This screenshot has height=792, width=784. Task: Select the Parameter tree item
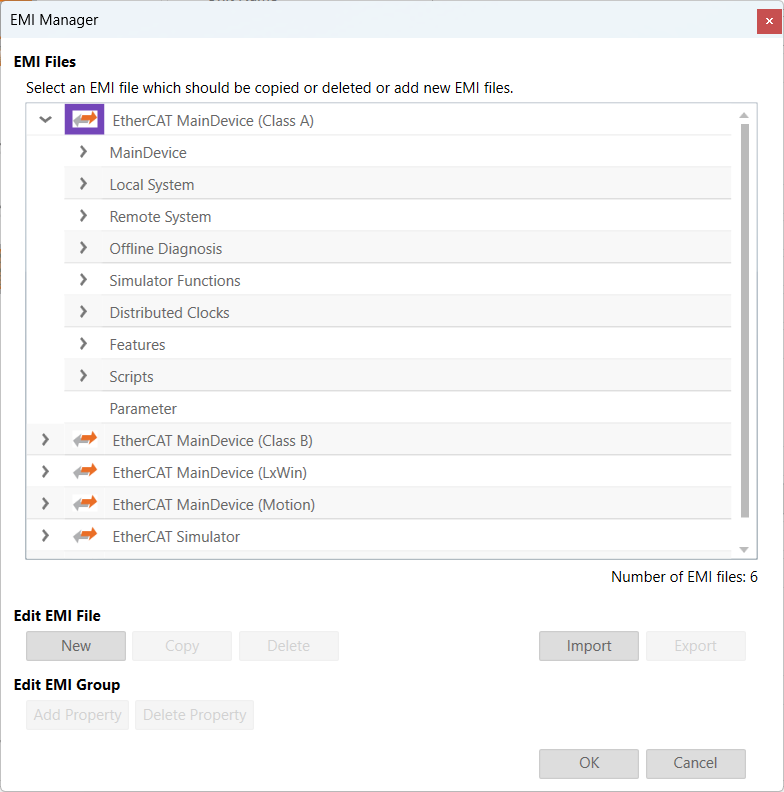tap(143, 408)
